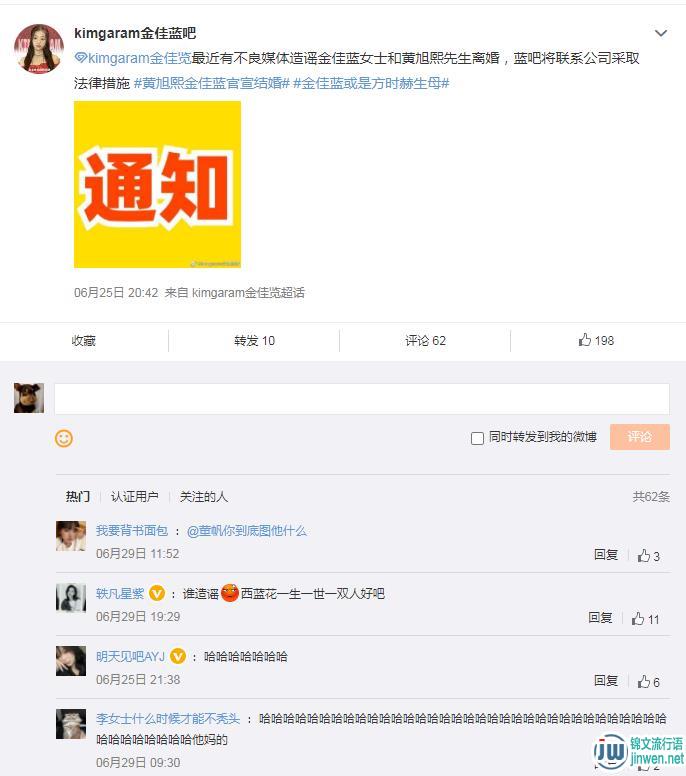Like the 明天见吧AYJ comment with 6 likes
686x776 pixels.
click(x=648, y=681)
